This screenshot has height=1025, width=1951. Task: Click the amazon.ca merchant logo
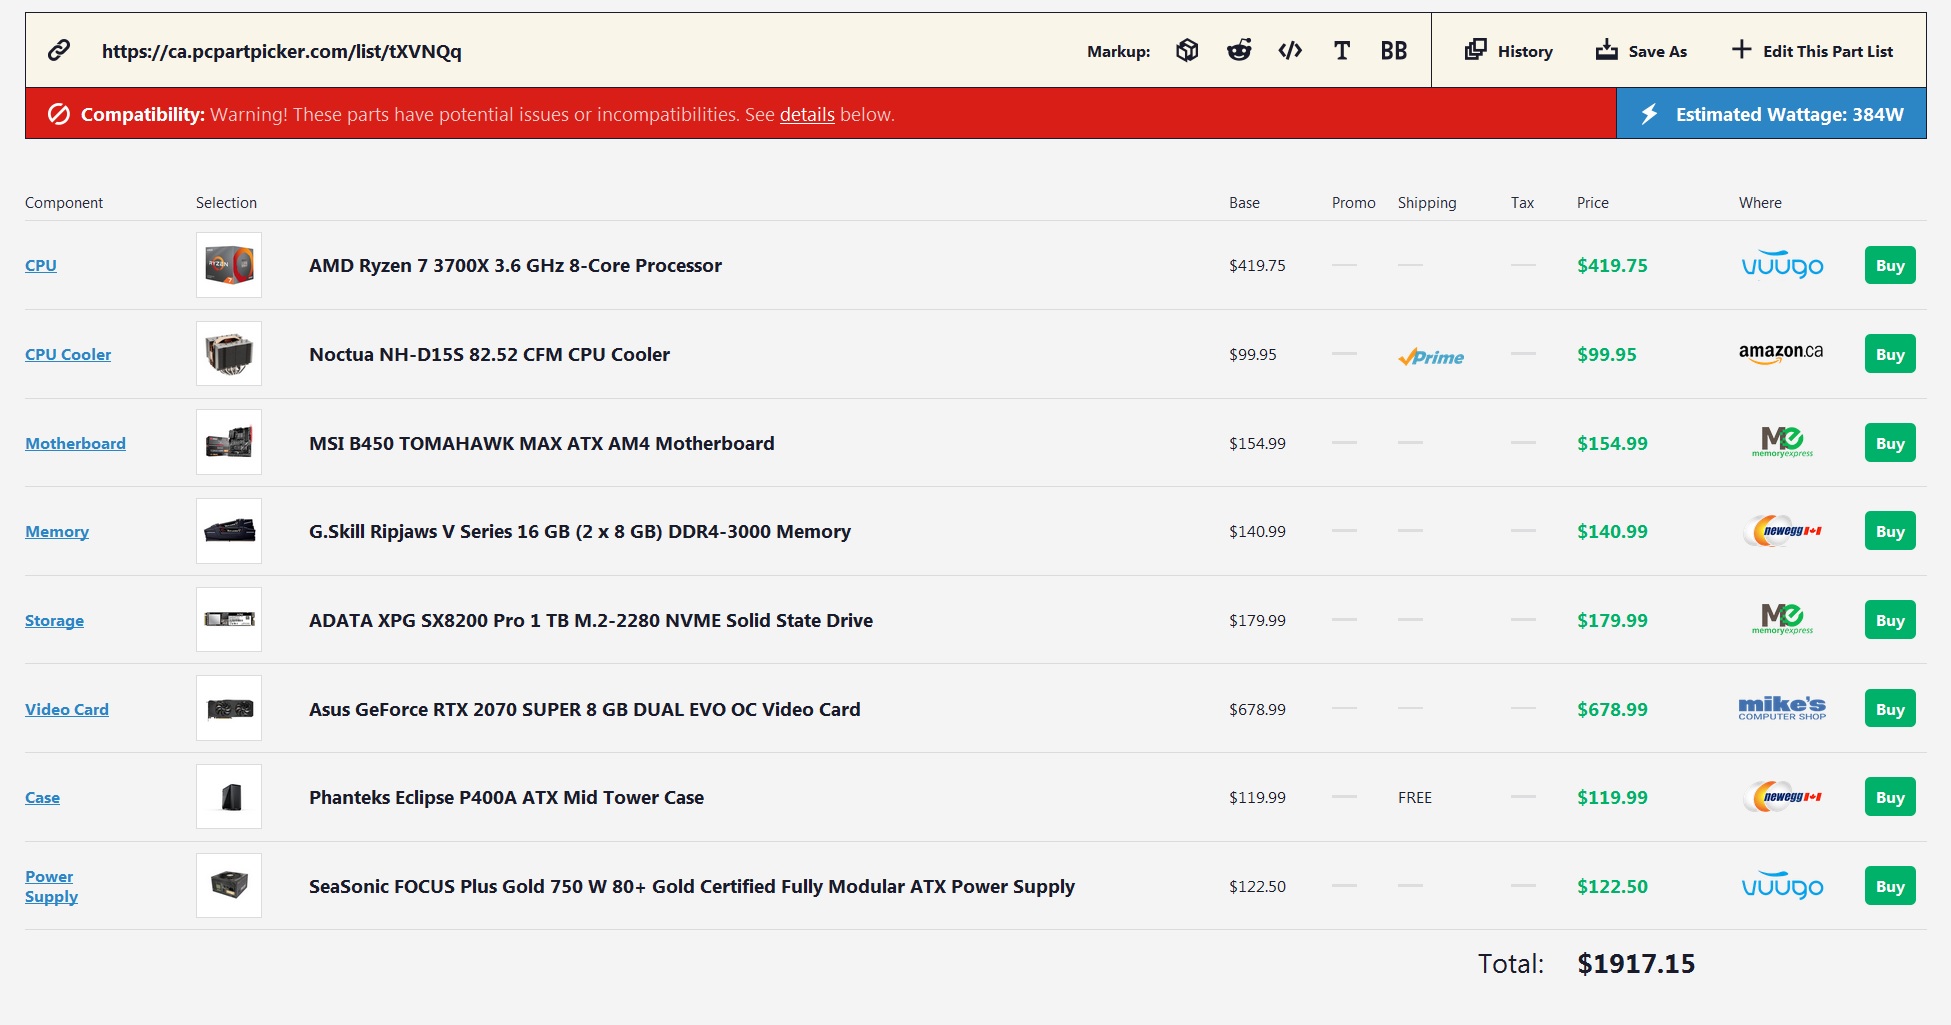[x=1781, y=353]
